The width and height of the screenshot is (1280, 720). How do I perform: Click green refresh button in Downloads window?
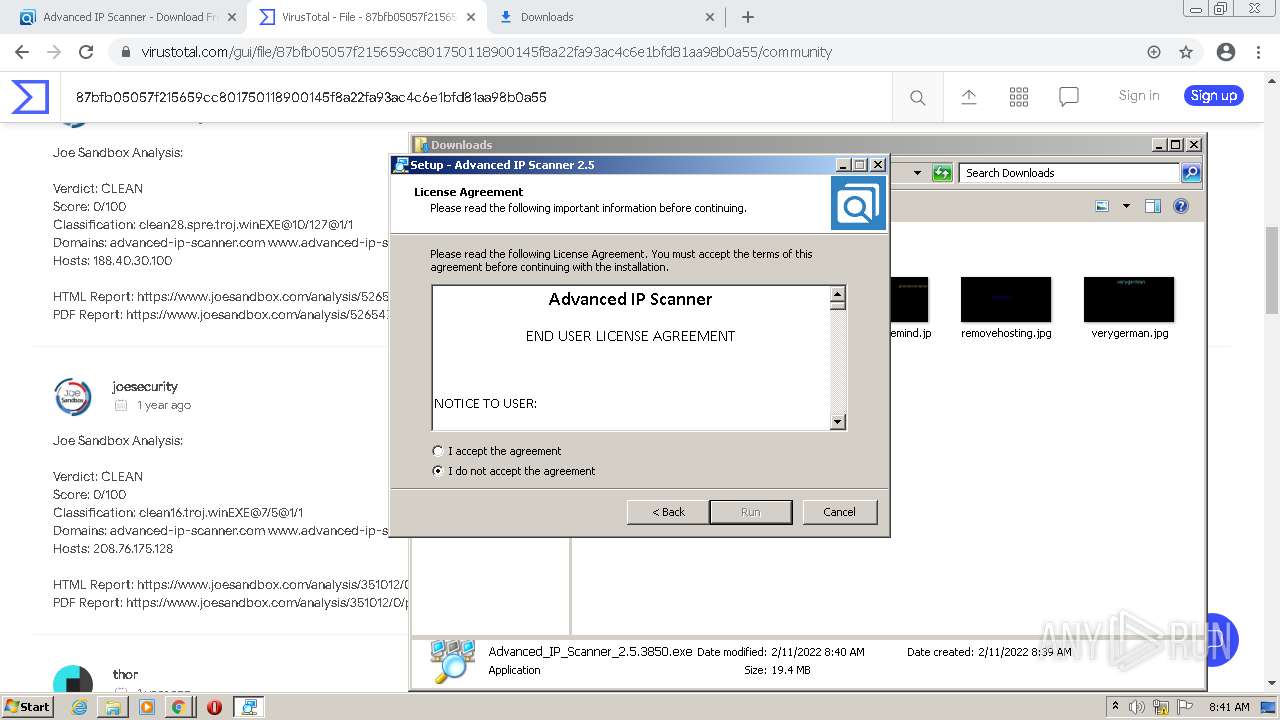[x=941, y=173]
